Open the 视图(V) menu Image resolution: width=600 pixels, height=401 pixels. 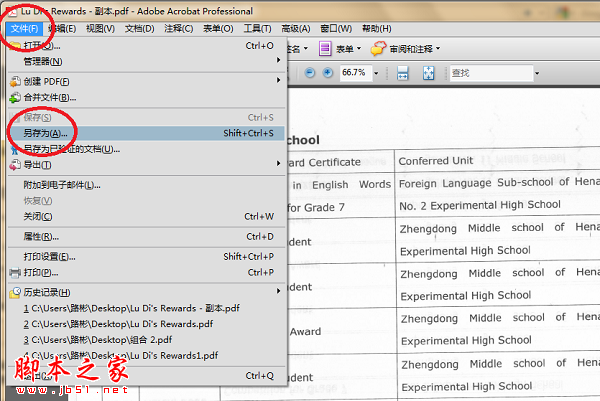click(100, 29)
